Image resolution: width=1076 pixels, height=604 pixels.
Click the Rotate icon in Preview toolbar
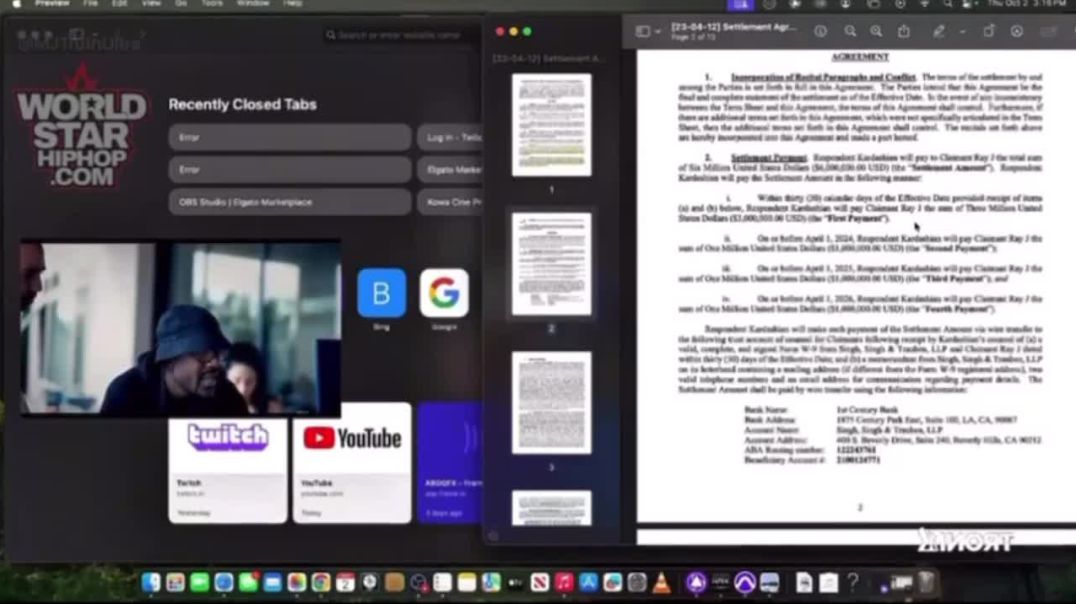pyautogui.click(x=989, y=32)
